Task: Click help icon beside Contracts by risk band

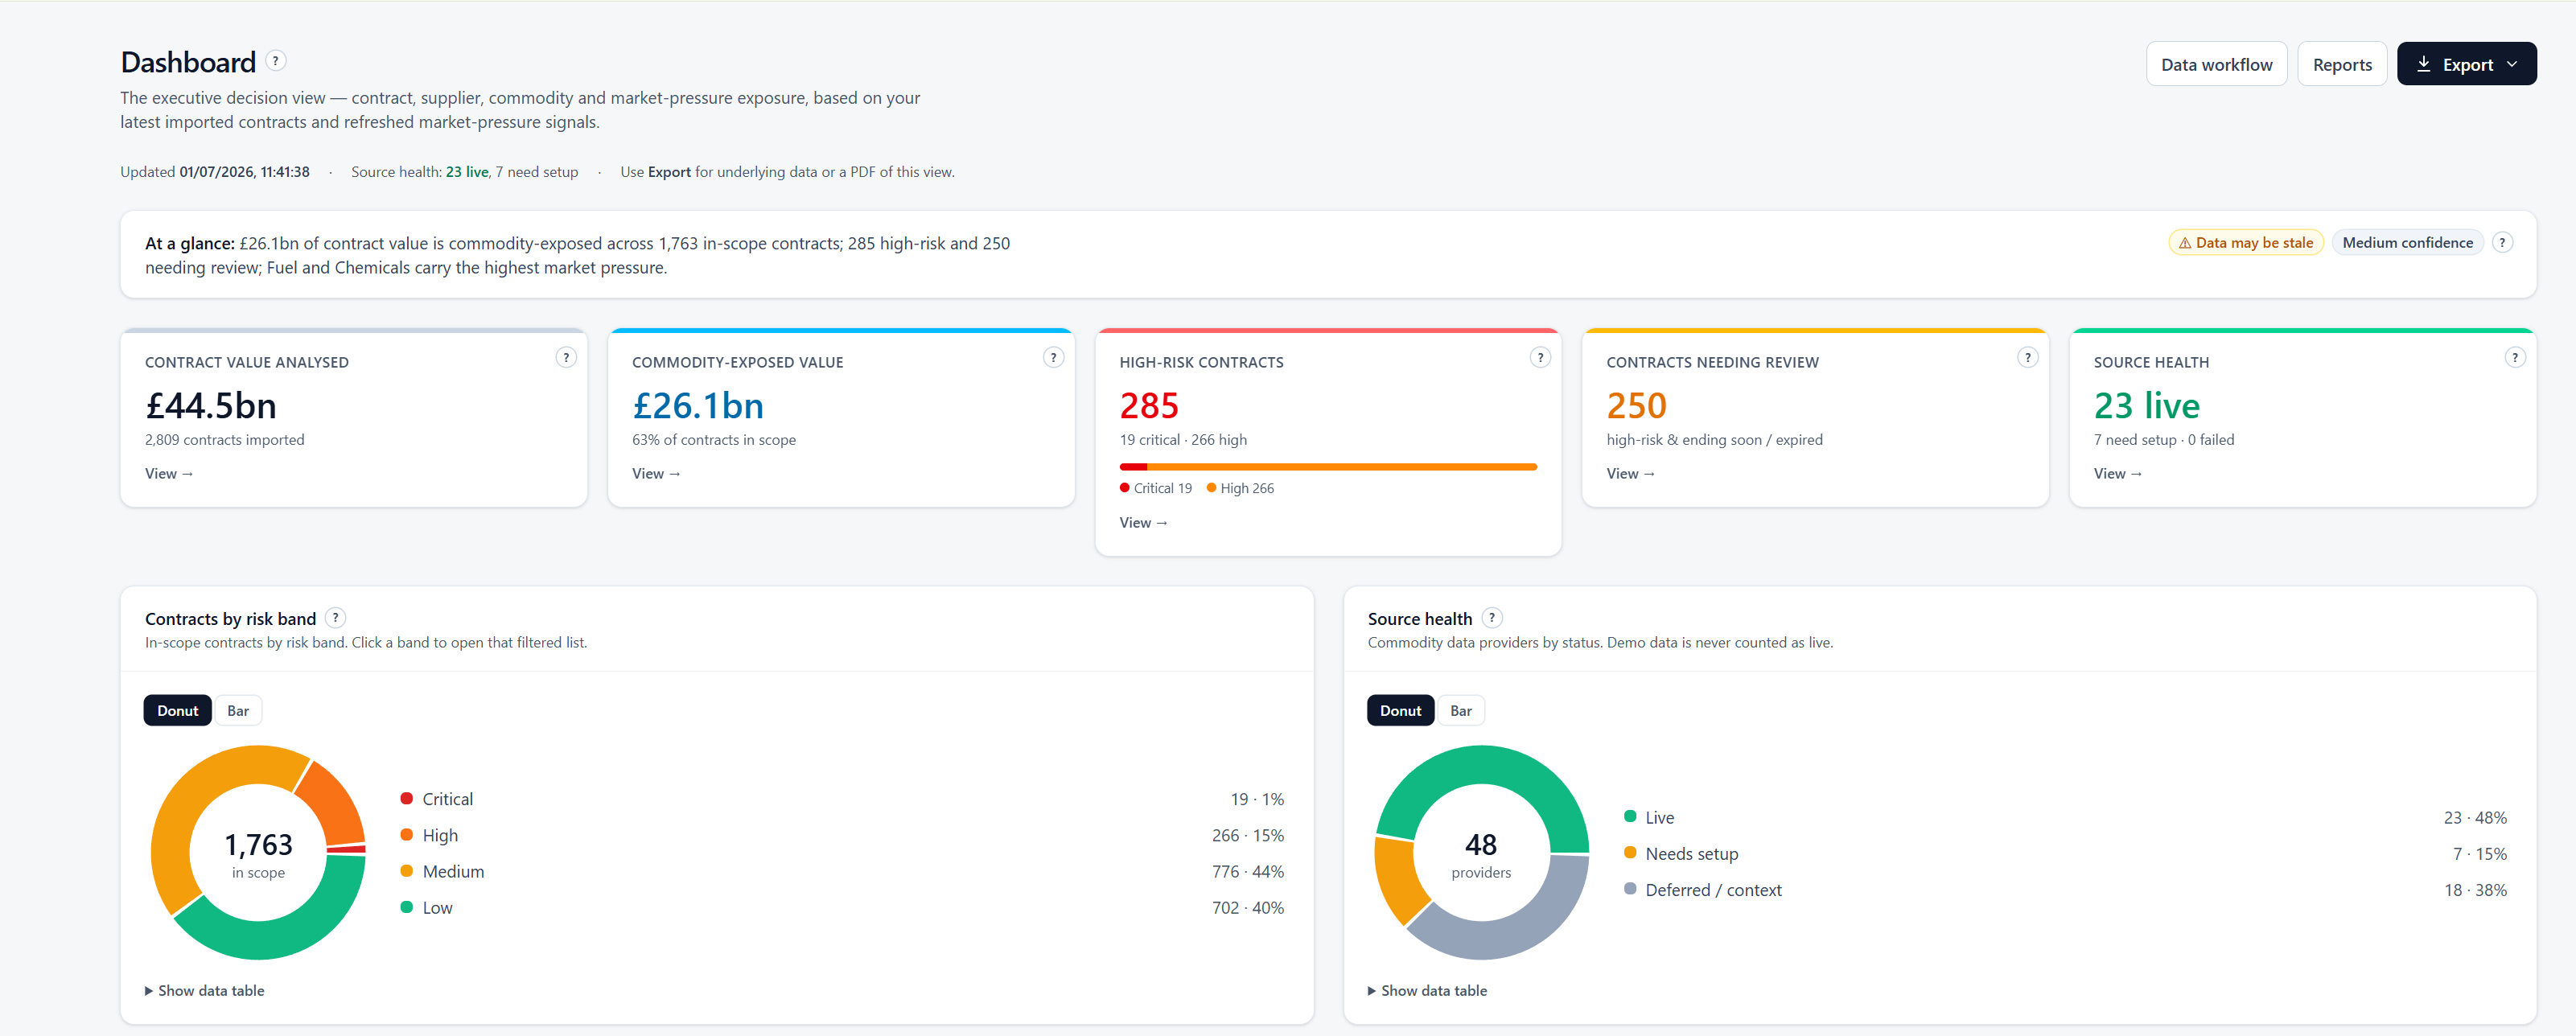Action: (336, 618)
